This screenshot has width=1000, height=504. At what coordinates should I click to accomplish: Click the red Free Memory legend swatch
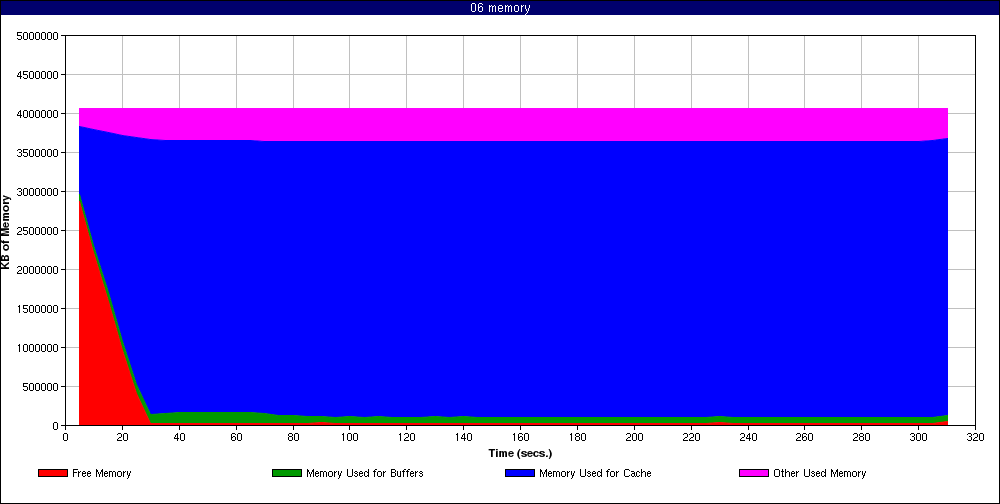point(53,473)
